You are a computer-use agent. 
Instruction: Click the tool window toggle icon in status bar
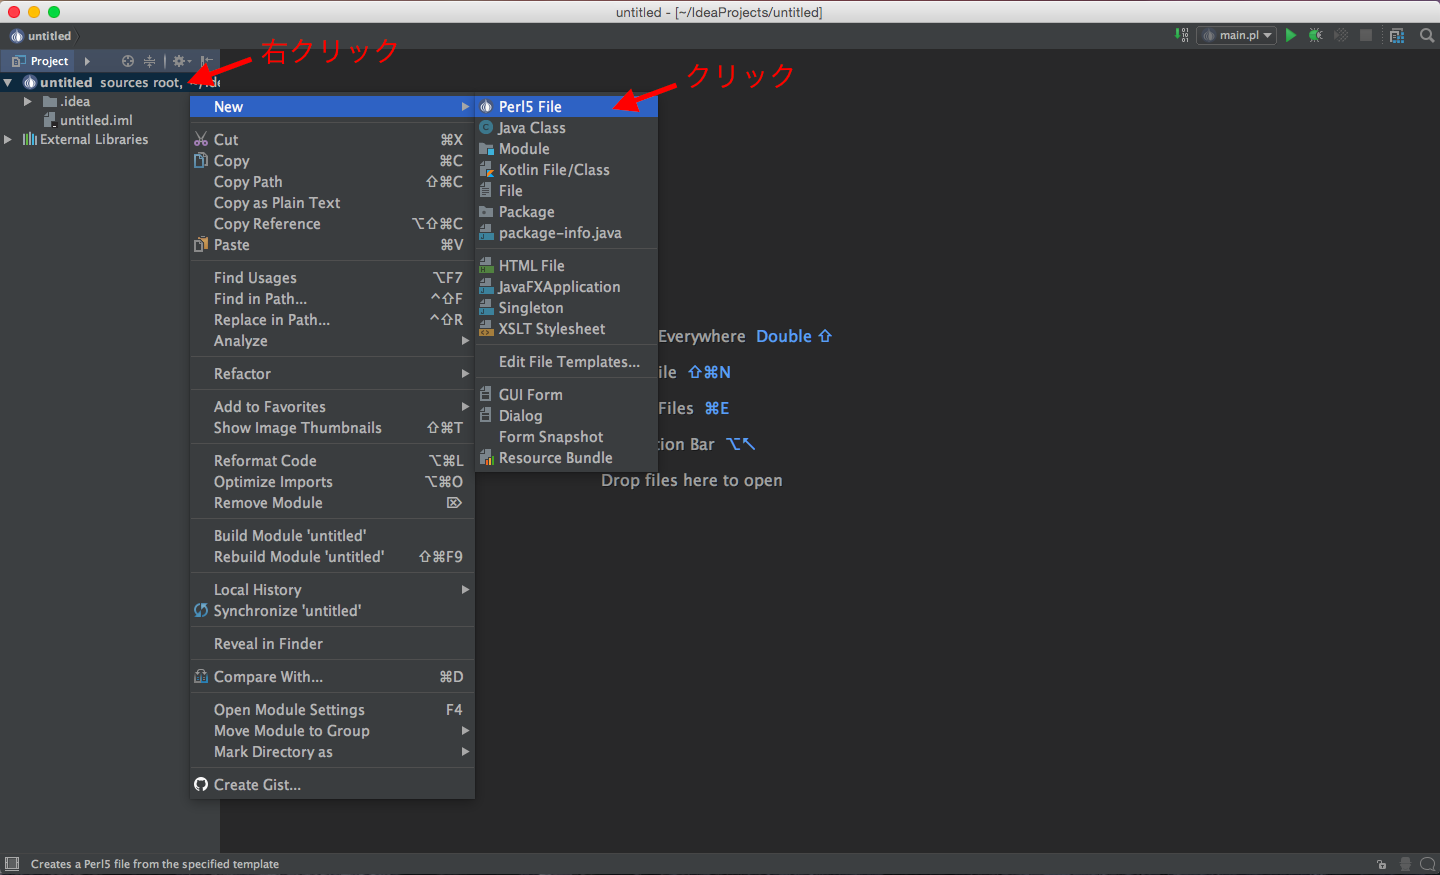click(x=12, y=864)
